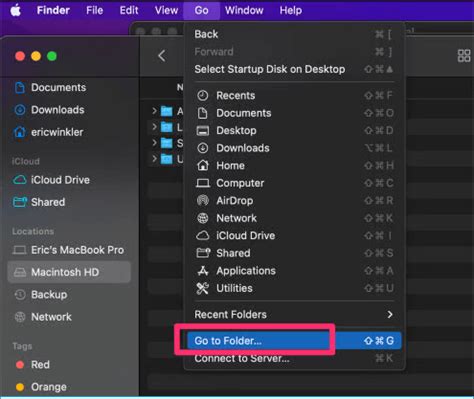The image size is (474, 399).
Task: Click Desktop icon in Go menu
Action: [x=203, y=131]
